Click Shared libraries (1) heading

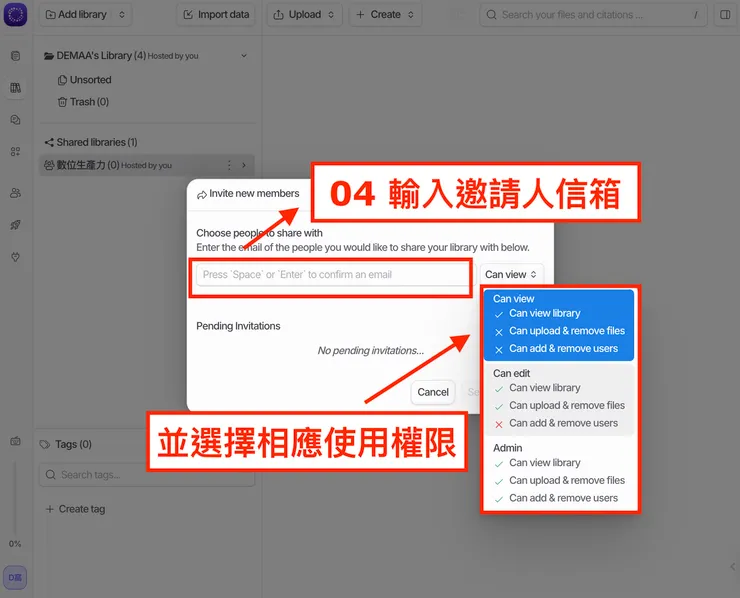(91, 142)
